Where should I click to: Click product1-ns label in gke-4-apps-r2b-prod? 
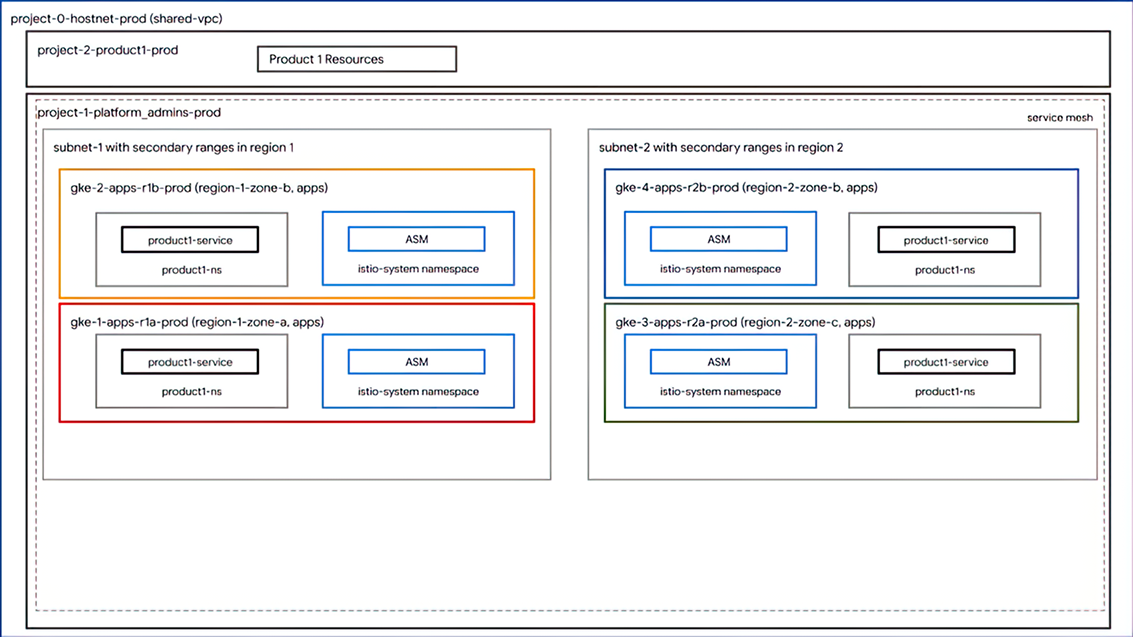click(x=945, y=270)
